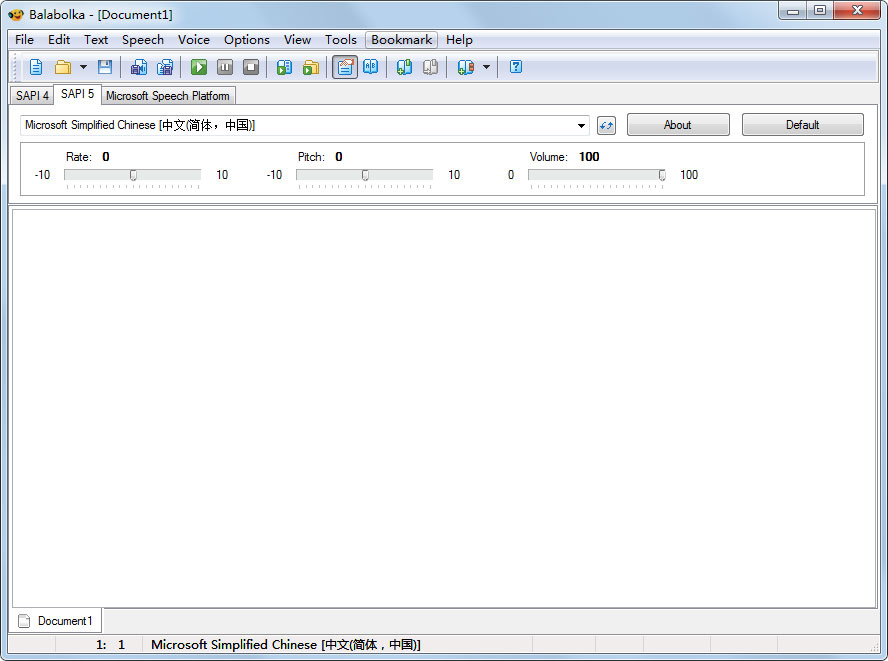Select the Document1 tab at the bottom
Image resolution: width=888 pixels, height=661 pixels.
[x=56, y=621]
